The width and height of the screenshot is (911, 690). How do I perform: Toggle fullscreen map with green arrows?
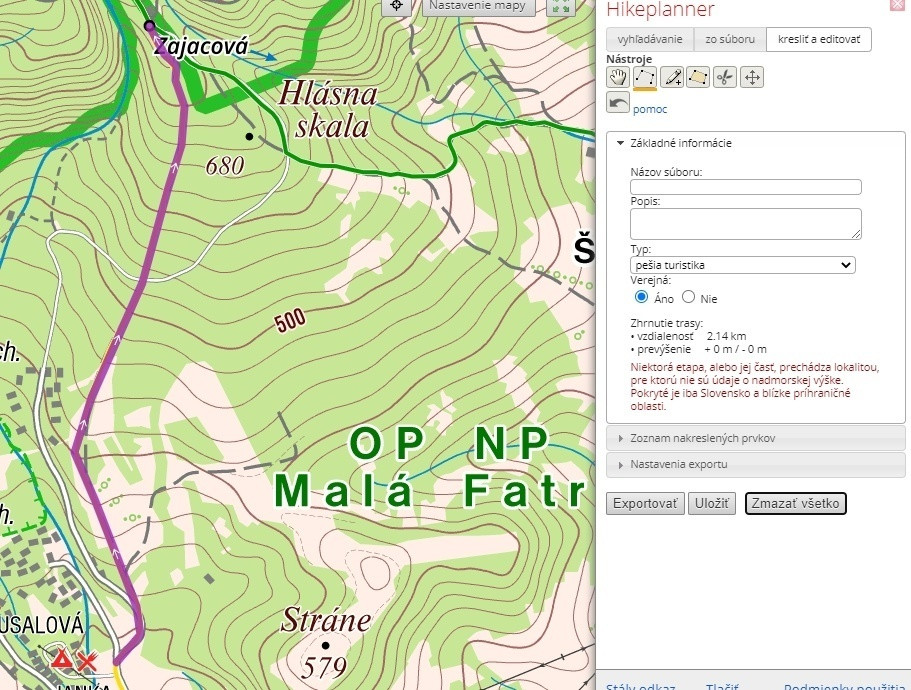(561, 7)
